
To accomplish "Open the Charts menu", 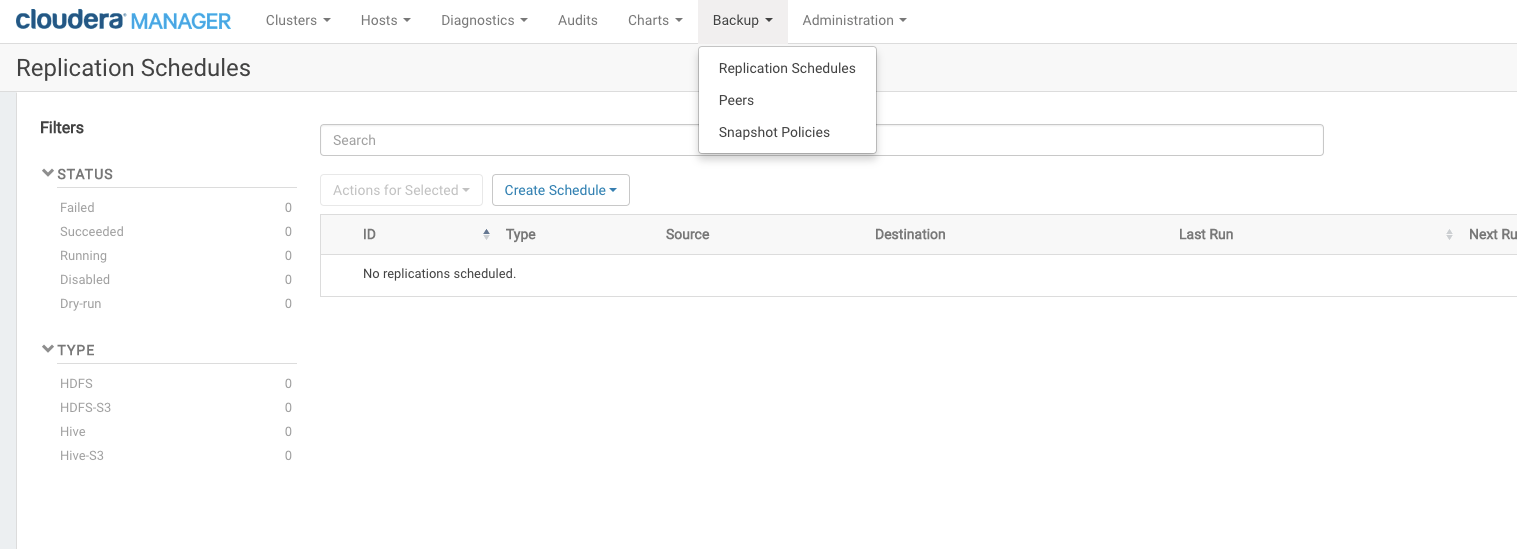I will point(655,20).
